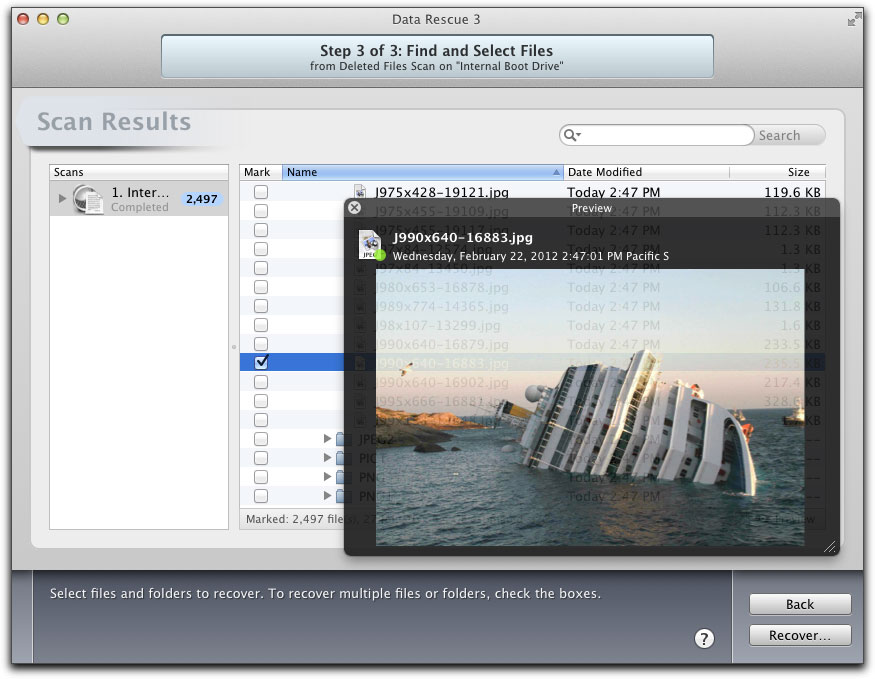
Task: Click the search magnifier icon
Action: [x=571, y=136]
